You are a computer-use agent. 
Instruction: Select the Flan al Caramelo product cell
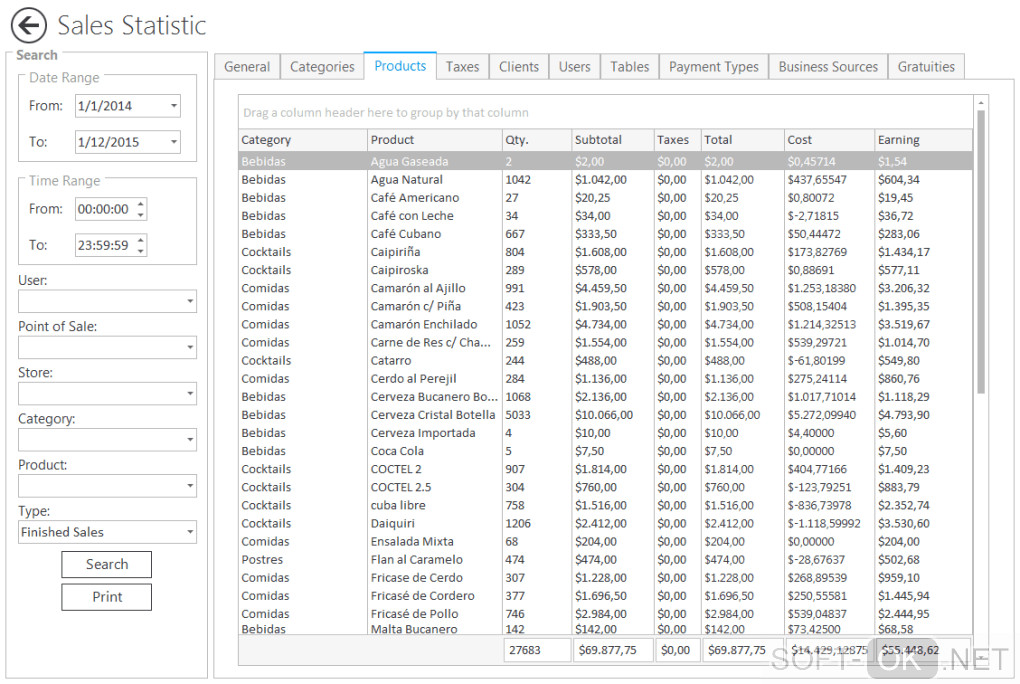[435, 560]
